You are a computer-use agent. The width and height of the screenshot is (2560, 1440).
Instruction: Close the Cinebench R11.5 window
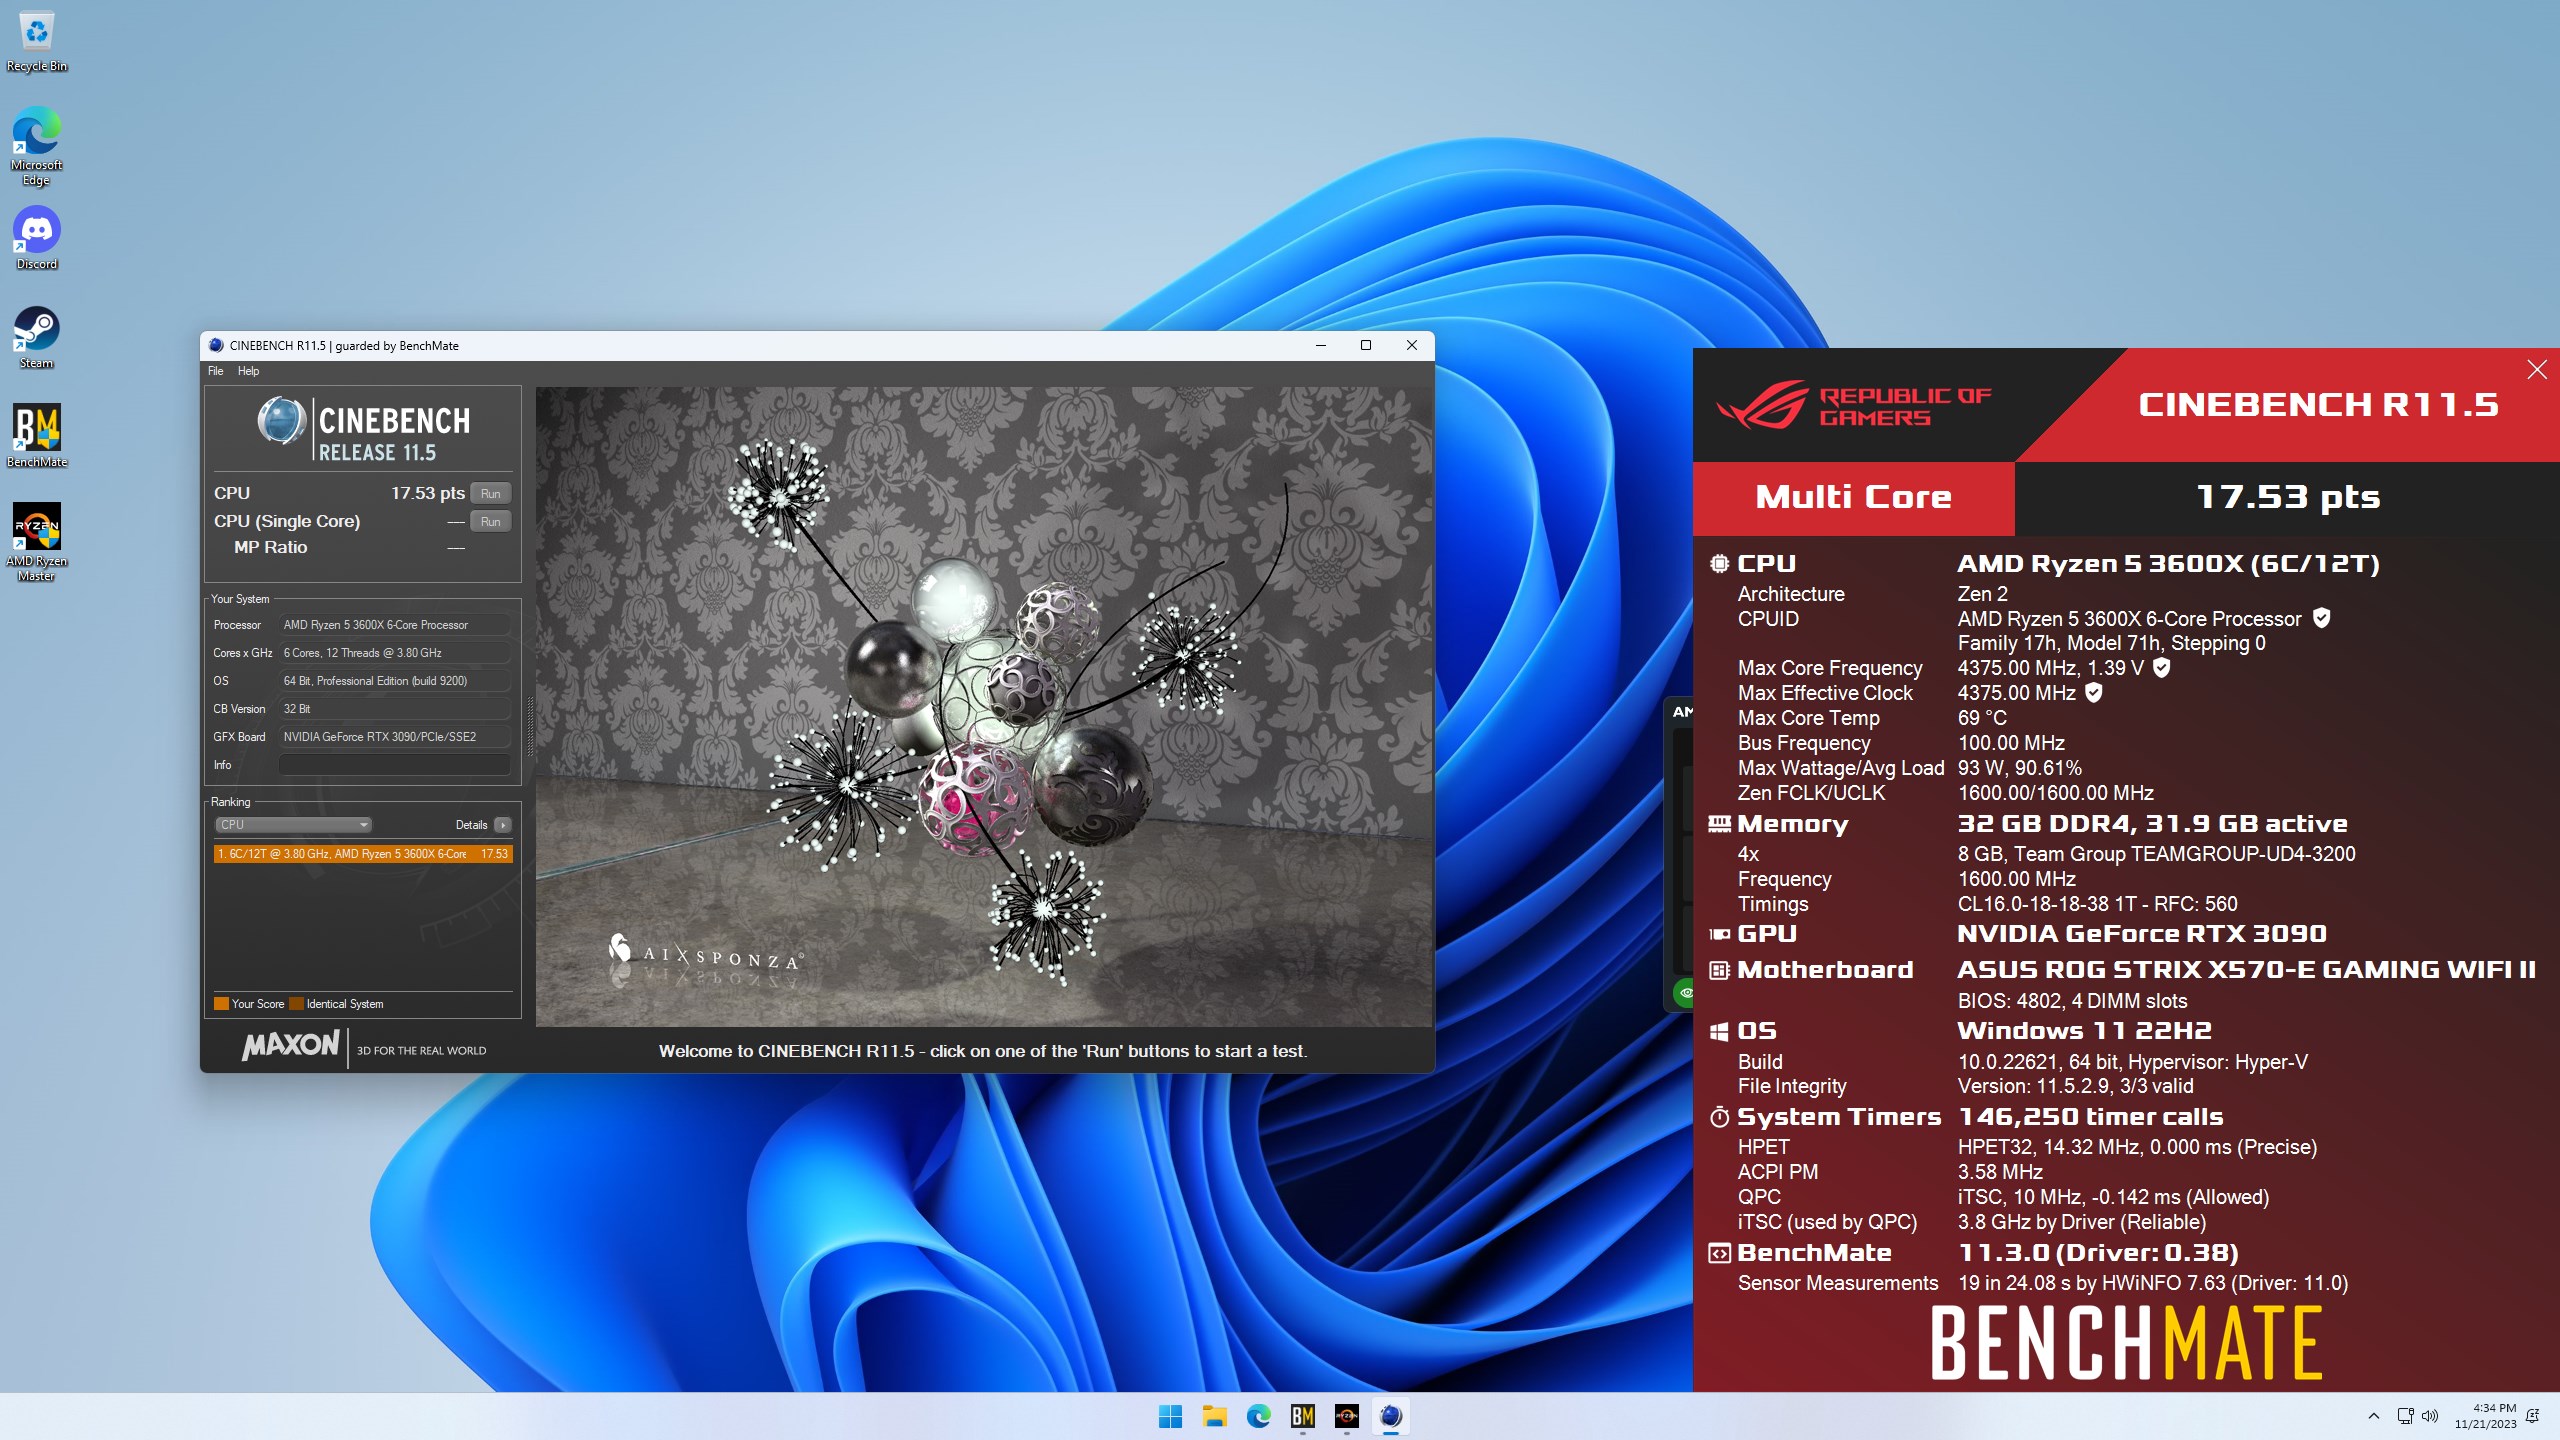click(x=1411, y=345)
